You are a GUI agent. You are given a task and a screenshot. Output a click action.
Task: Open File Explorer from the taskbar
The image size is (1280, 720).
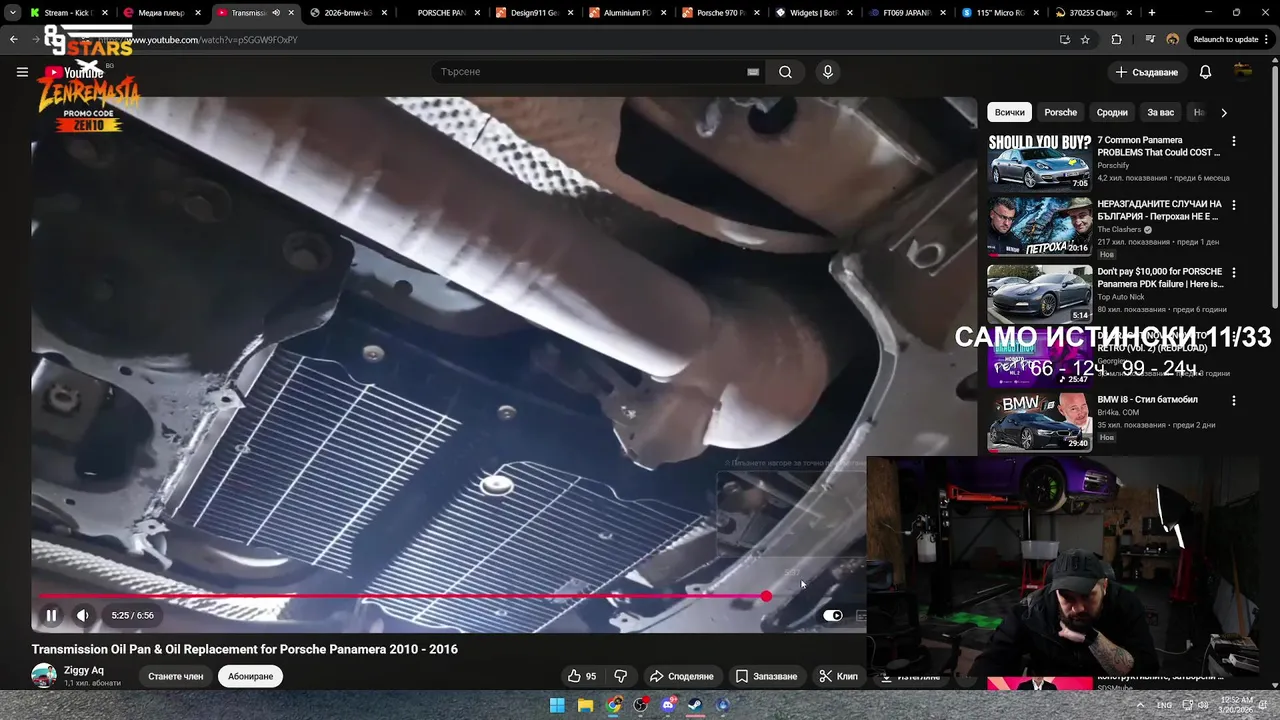[586, 705]
